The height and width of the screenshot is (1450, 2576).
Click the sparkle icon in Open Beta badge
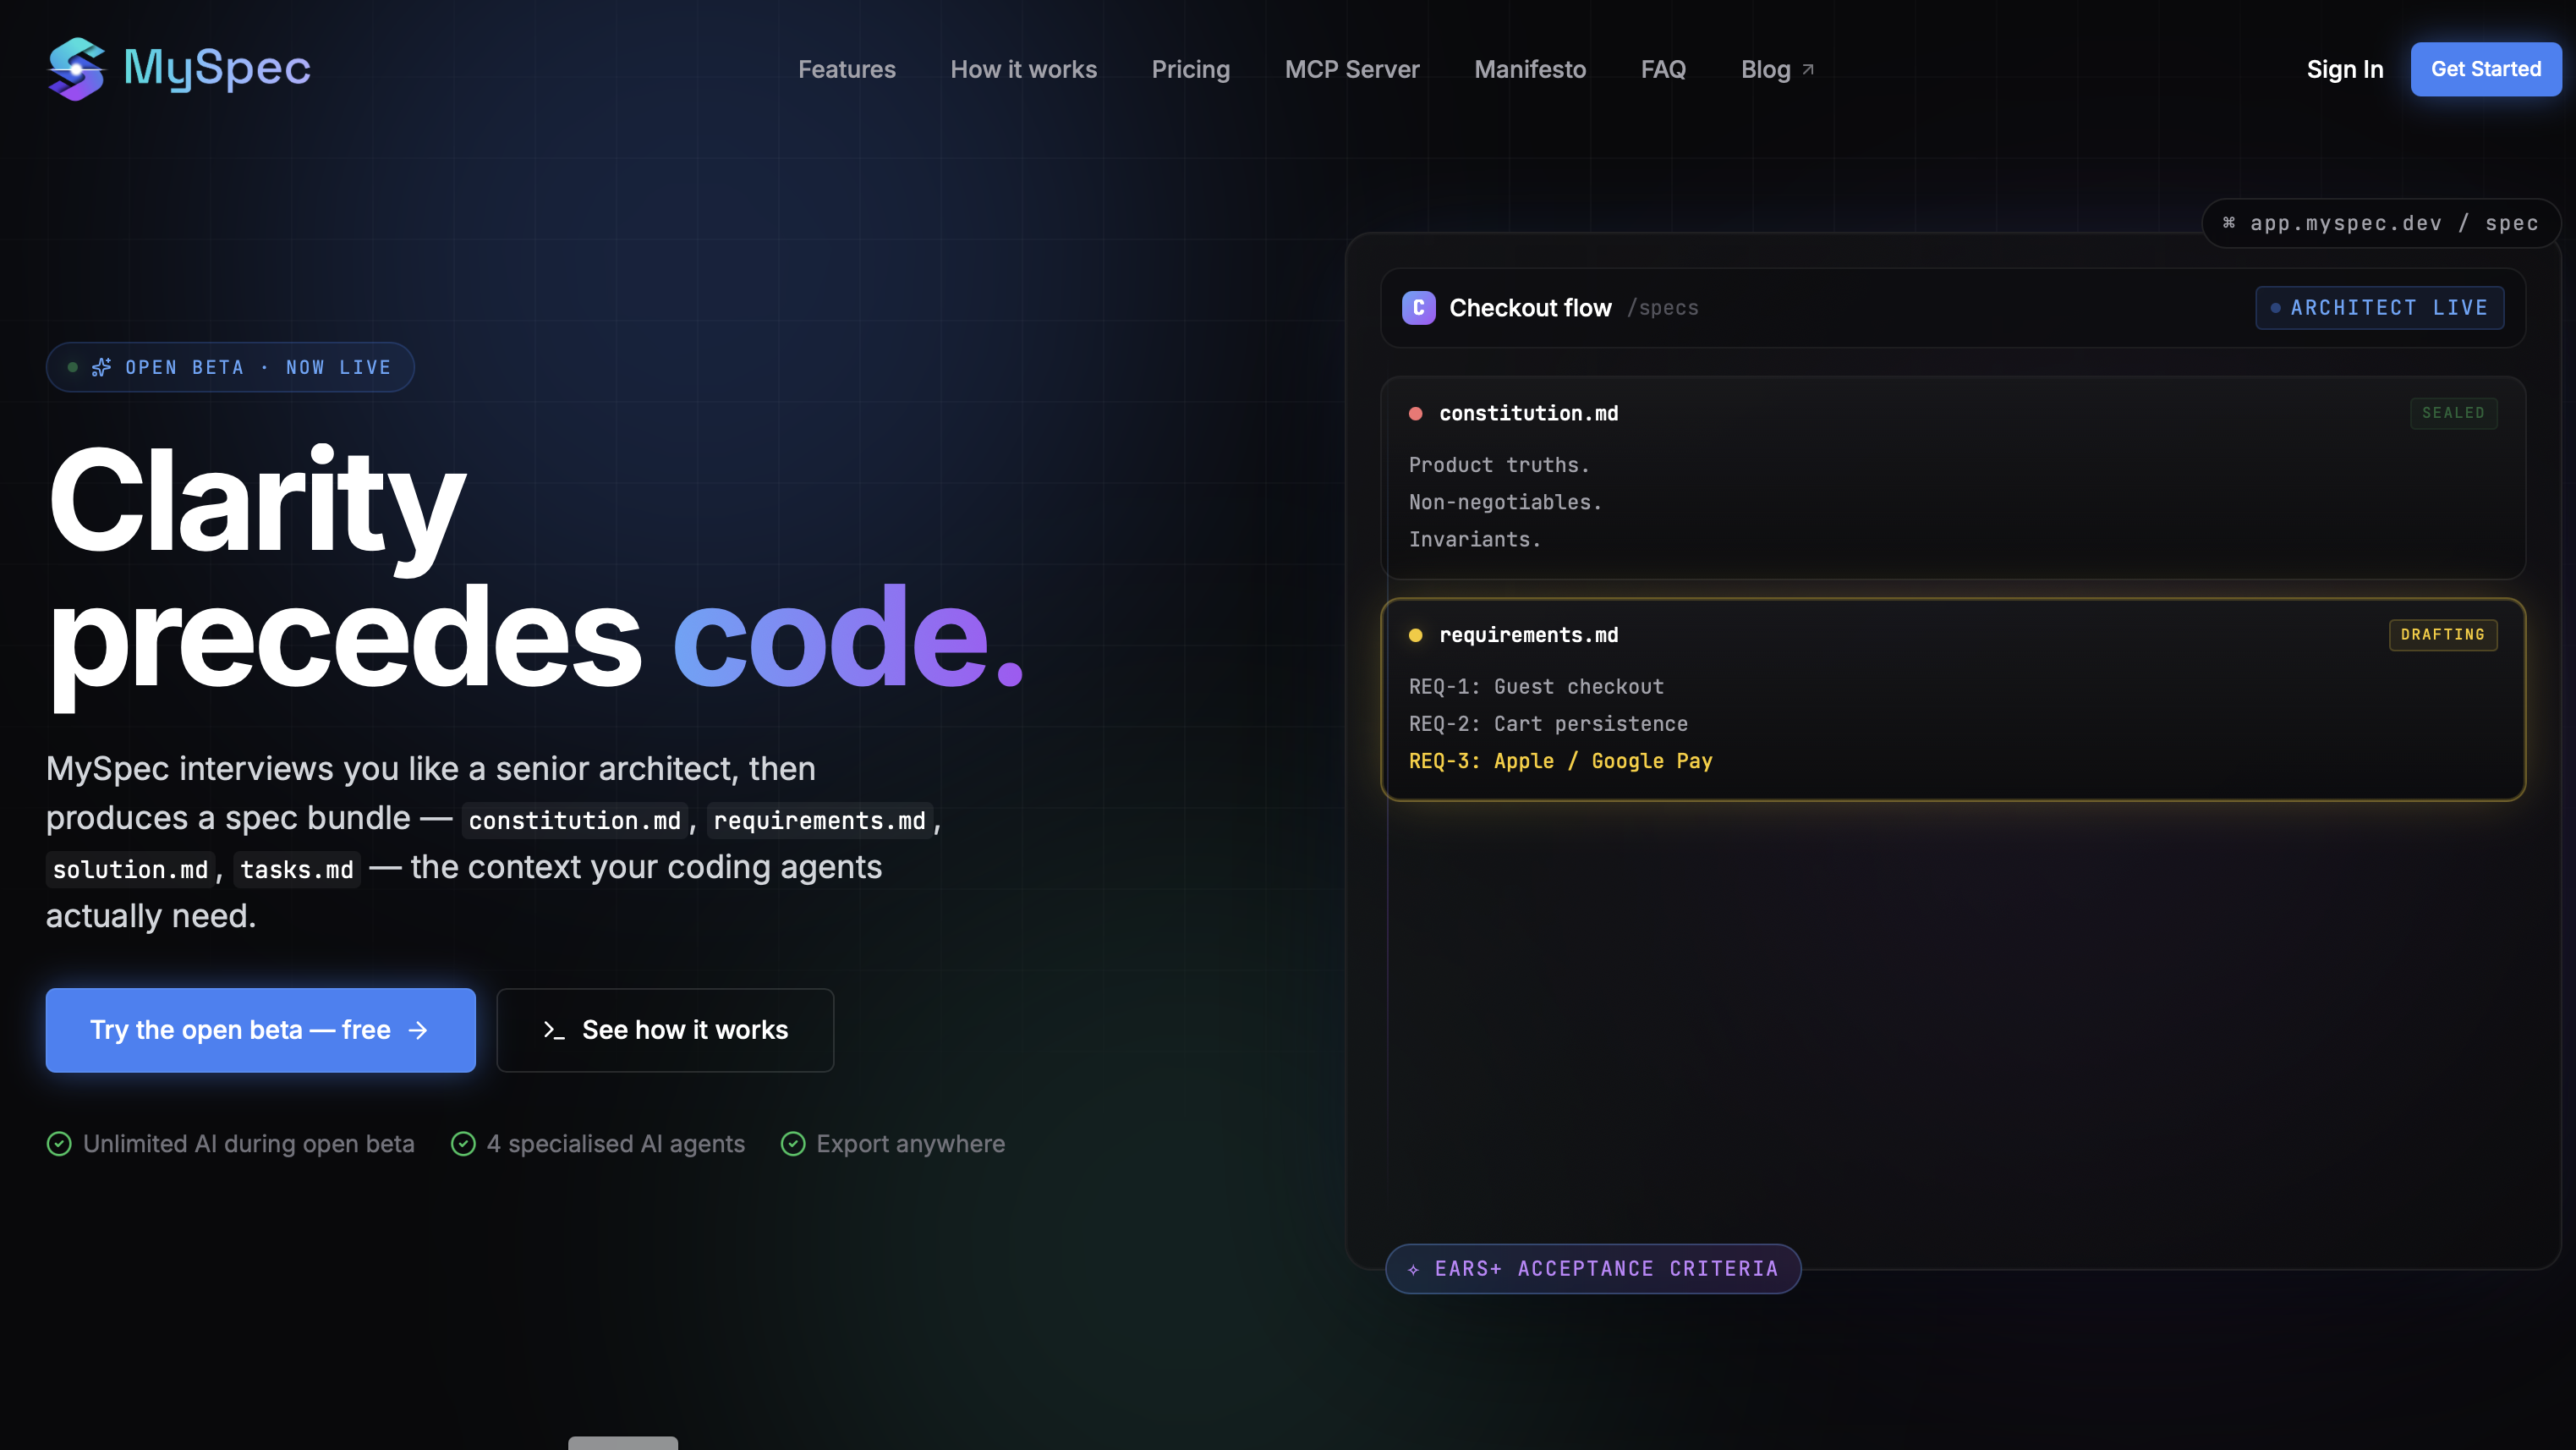pyautogui.click(x=101, y=367)
